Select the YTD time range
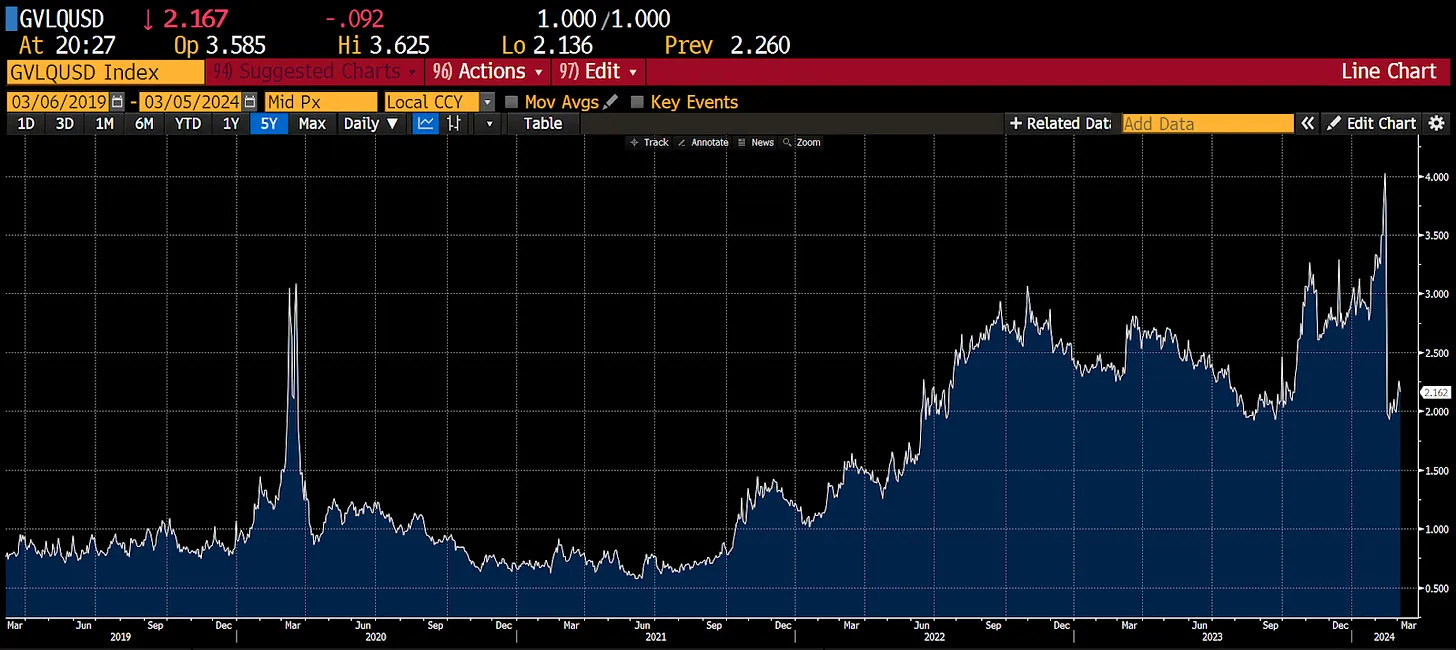Screen dimensions: 1456x650 pos(188,124)
